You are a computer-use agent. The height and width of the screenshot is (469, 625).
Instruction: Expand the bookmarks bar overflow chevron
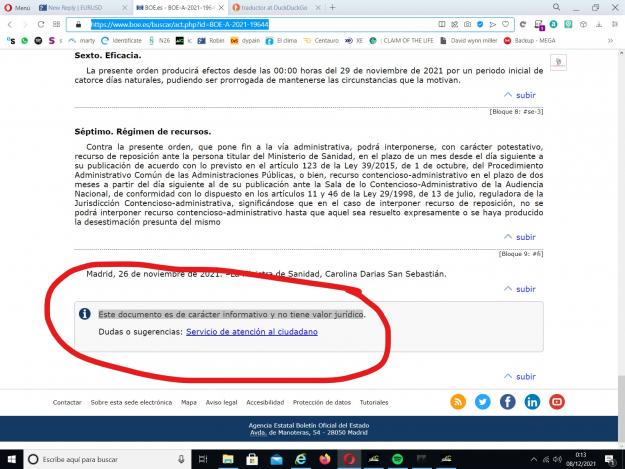pos(610,41)
